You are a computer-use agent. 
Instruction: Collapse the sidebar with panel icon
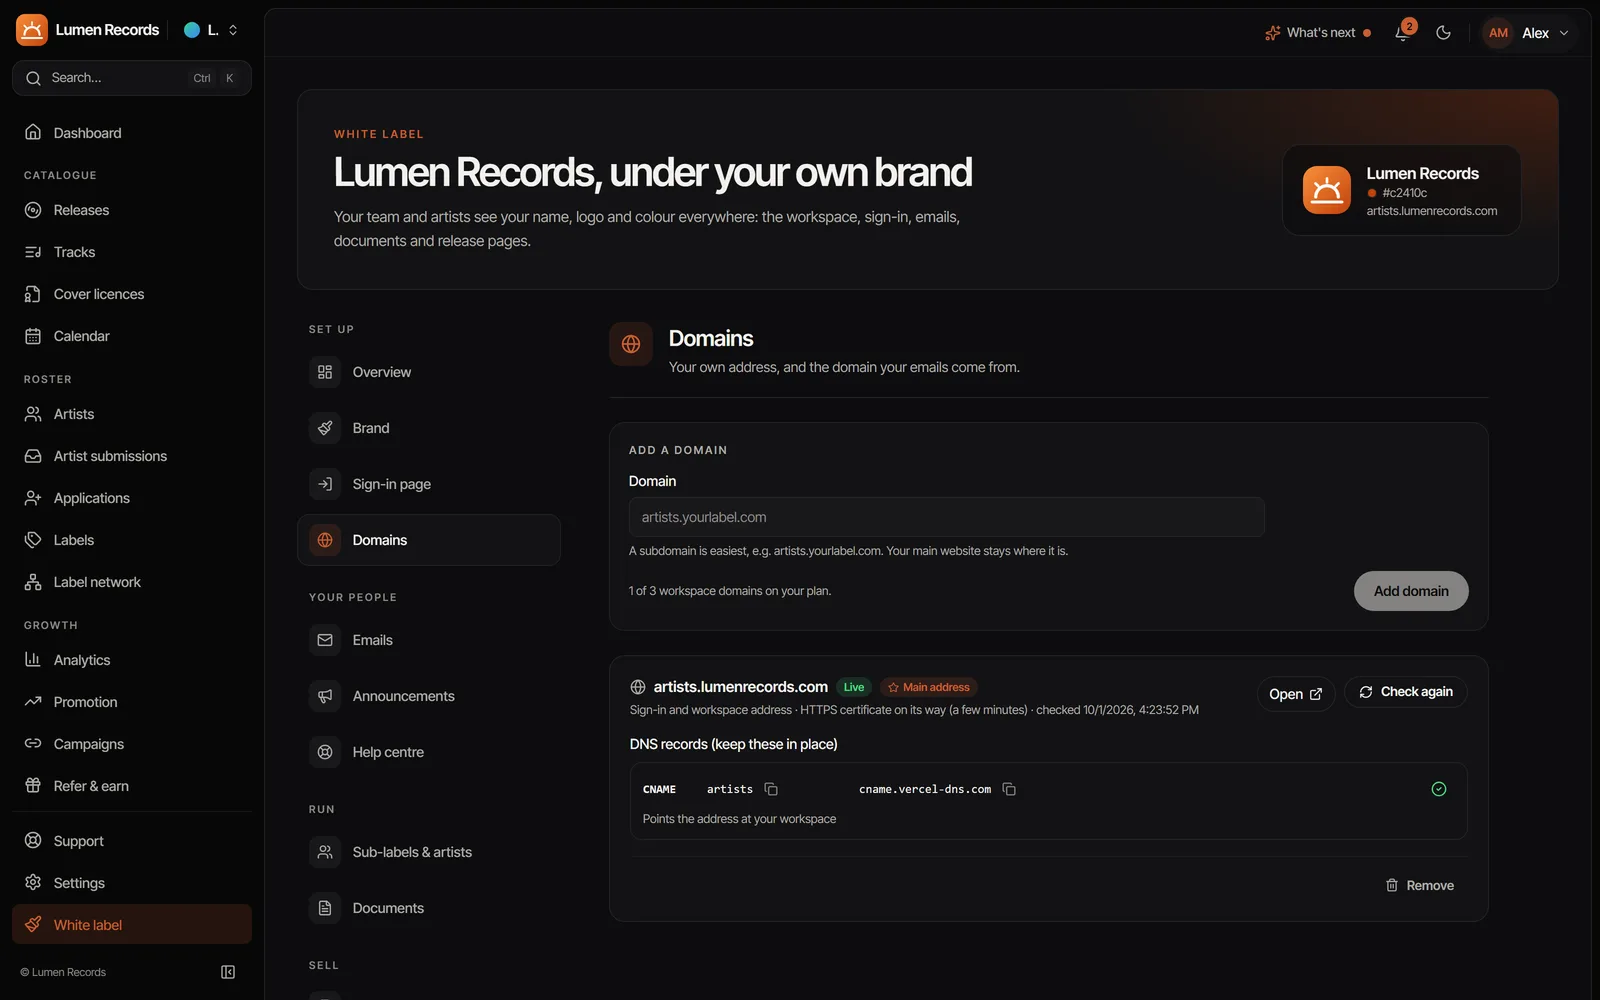tap(228, 972)
